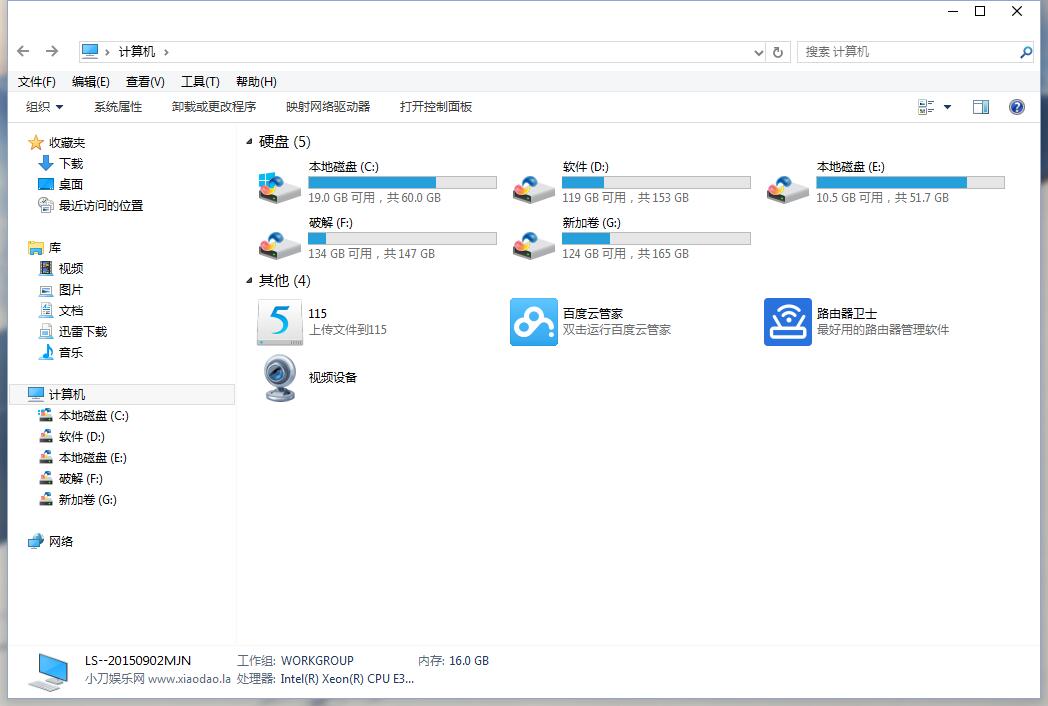The width and height of the screenshot is (1048, 706).
Task: Click the magnifier search icon
Action: (1026, 52)
